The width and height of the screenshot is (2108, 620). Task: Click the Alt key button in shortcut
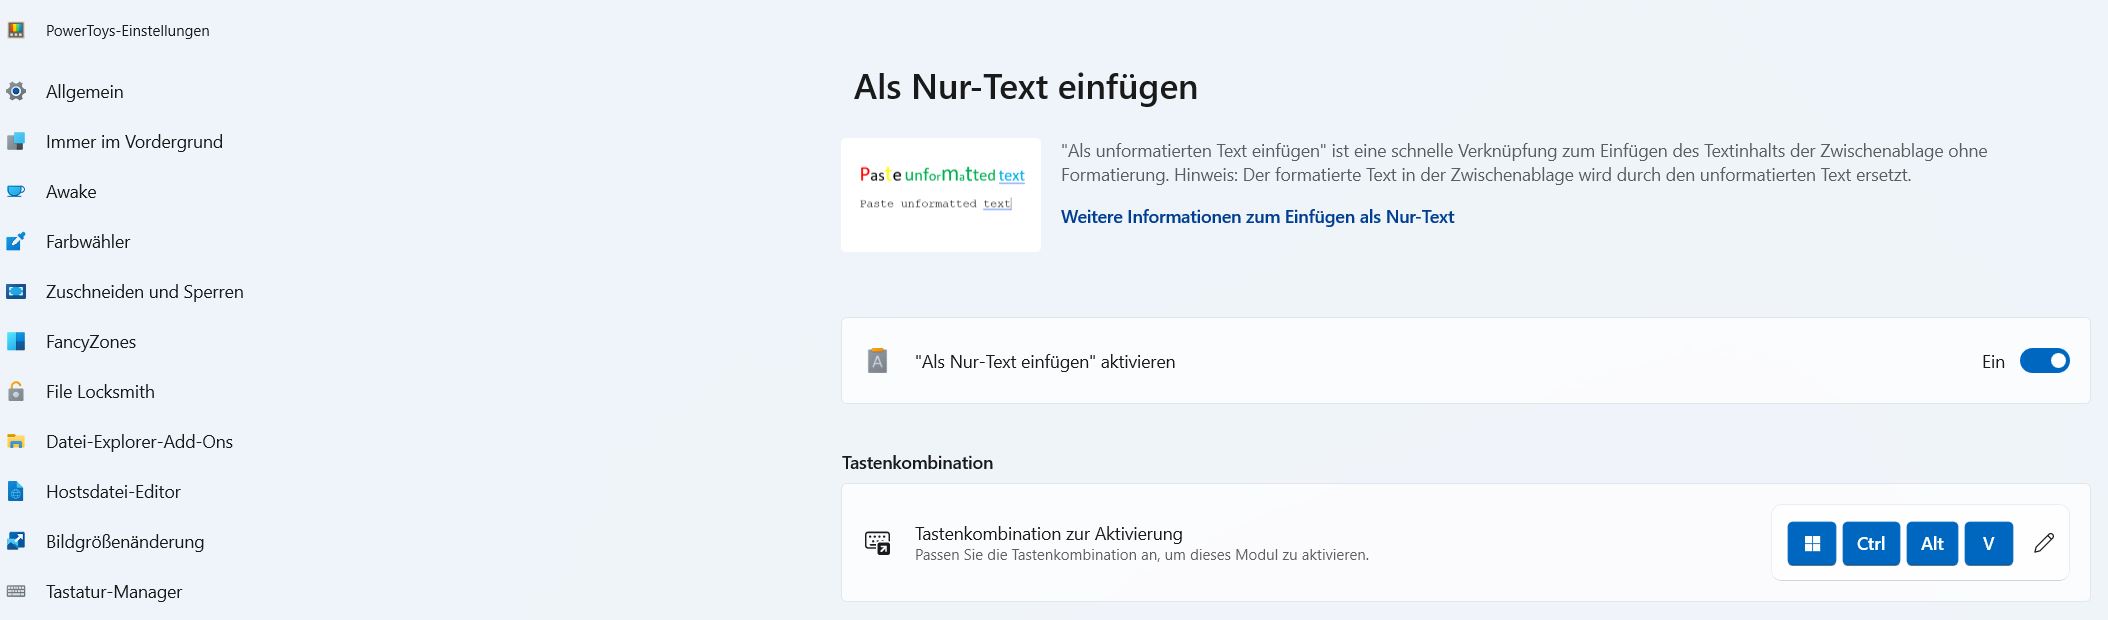[1932, 544]
